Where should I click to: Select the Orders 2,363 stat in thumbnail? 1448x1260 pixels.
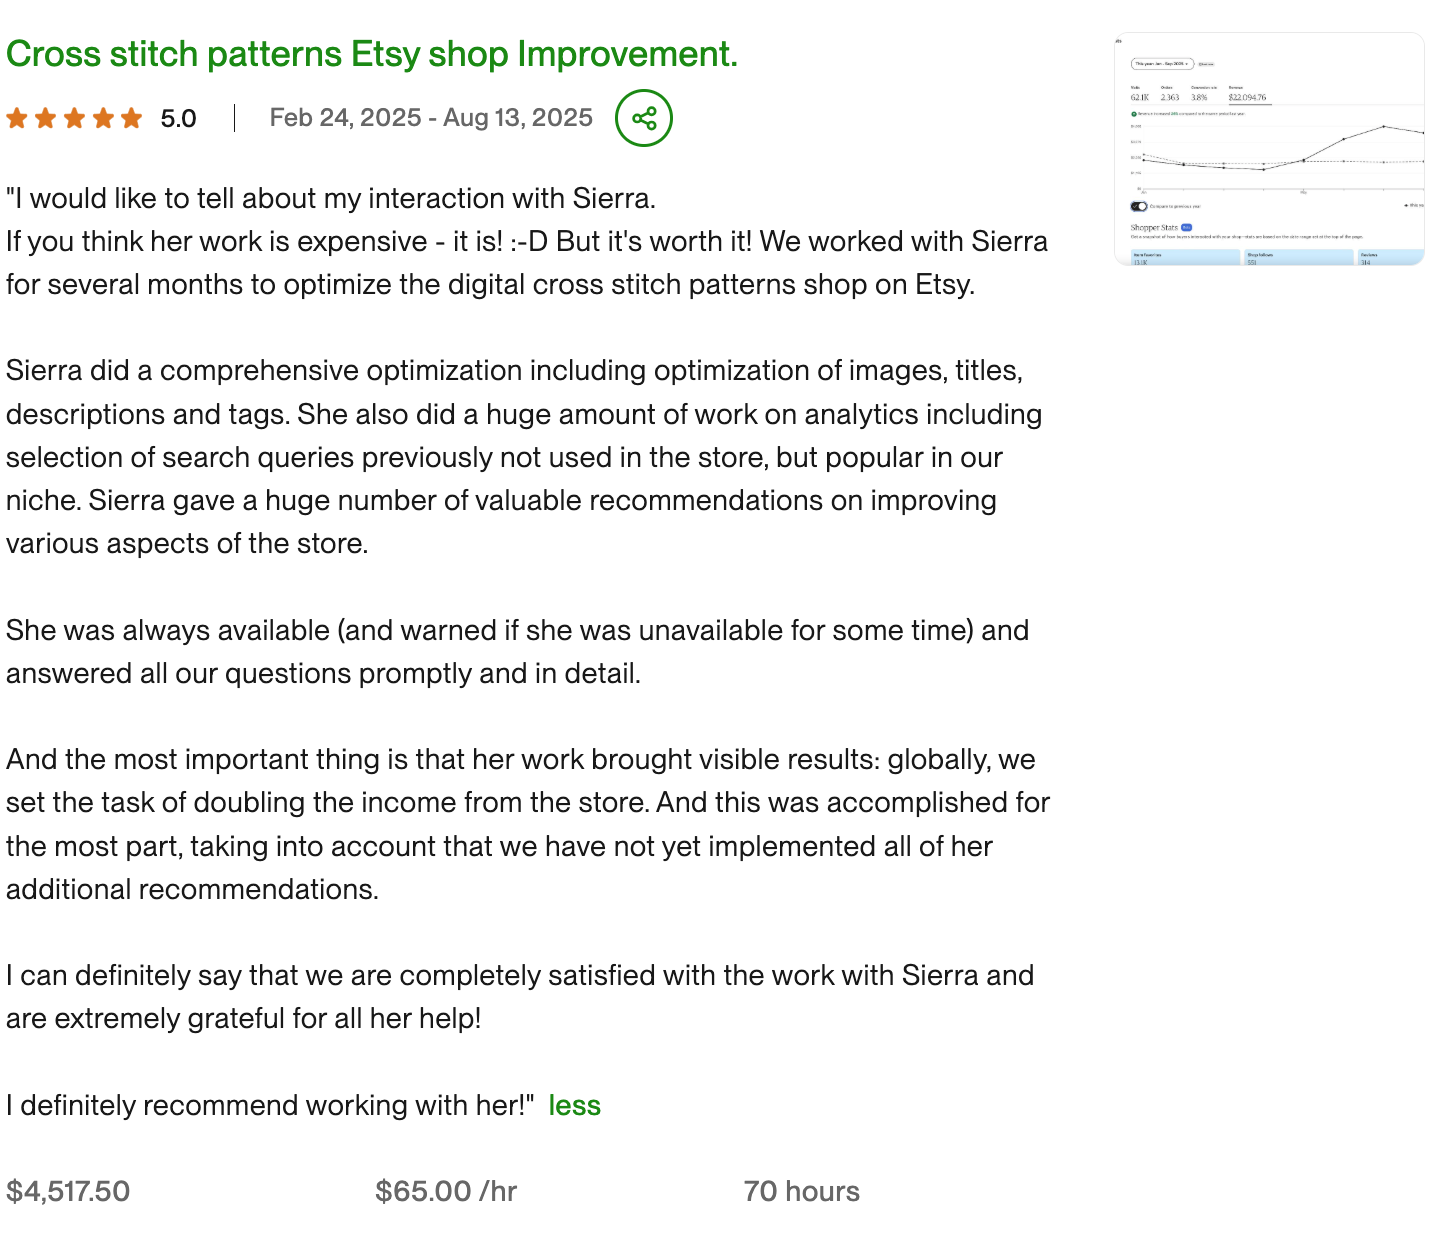(1169, 96)
